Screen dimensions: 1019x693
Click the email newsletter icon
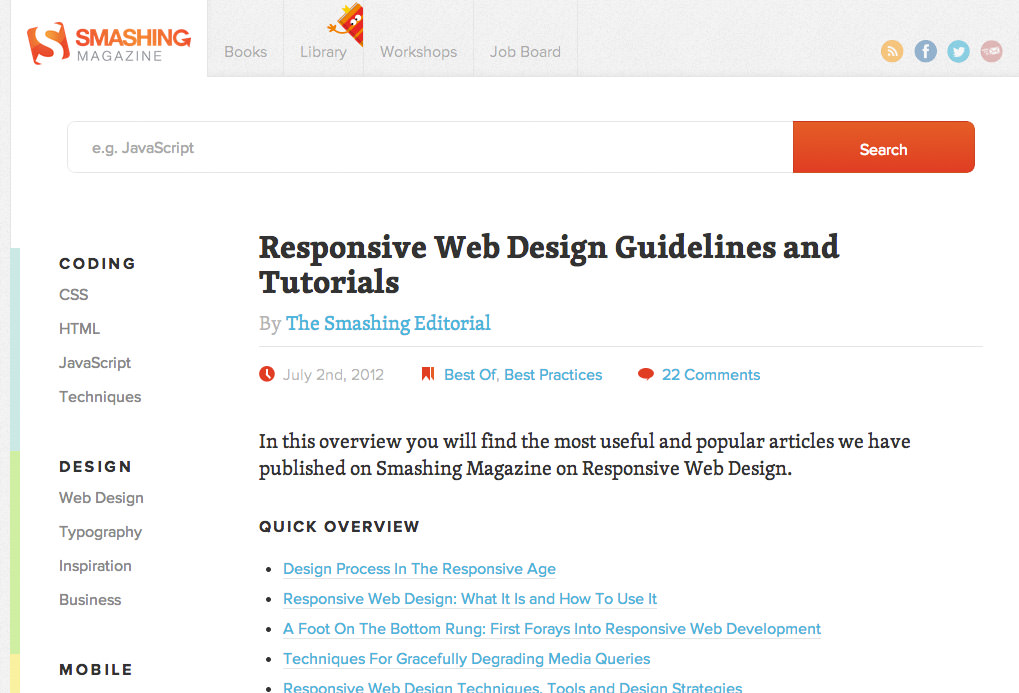[991, 52]
